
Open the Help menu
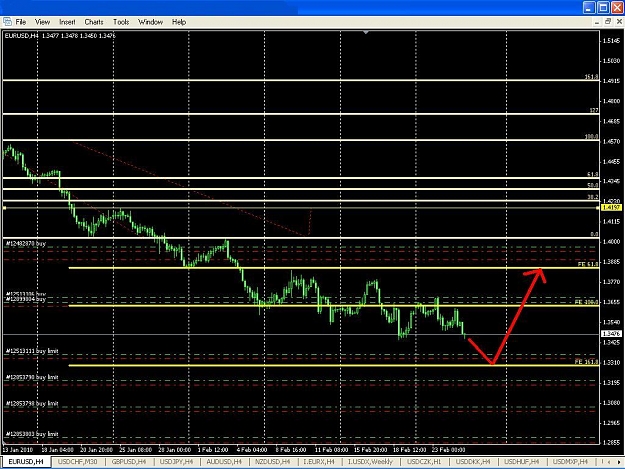coord(179,22)
